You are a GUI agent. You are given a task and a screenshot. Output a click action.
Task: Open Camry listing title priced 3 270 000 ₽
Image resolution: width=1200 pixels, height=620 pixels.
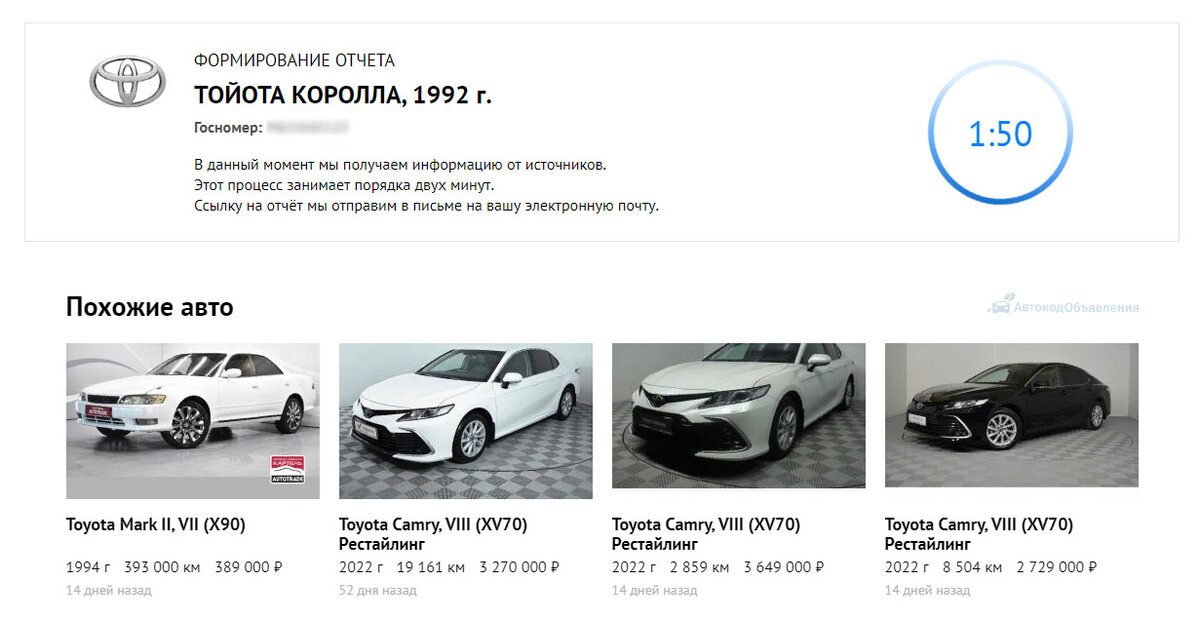pyautogui.click(x=433, y=534)
